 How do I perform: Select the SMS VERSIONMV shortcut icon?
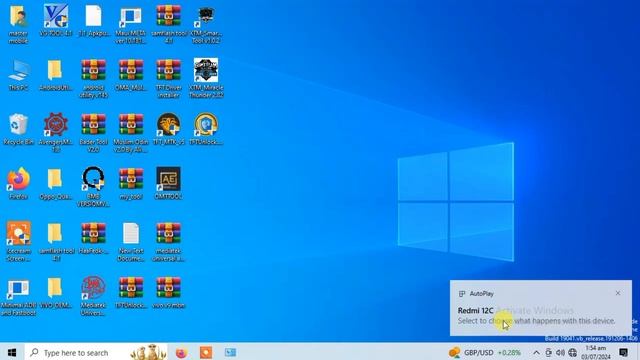click(x=93, y=179)
